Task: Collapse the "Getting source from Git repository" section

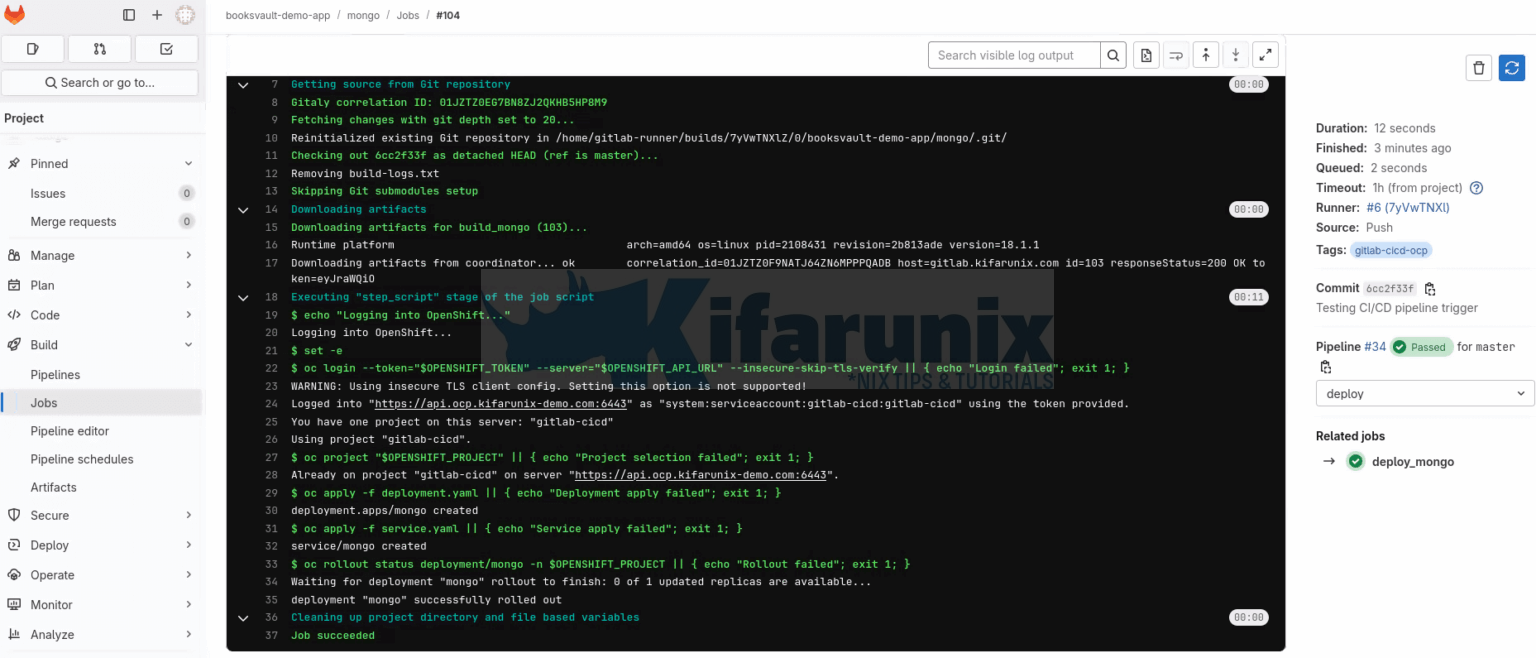Action: point(243,85)
